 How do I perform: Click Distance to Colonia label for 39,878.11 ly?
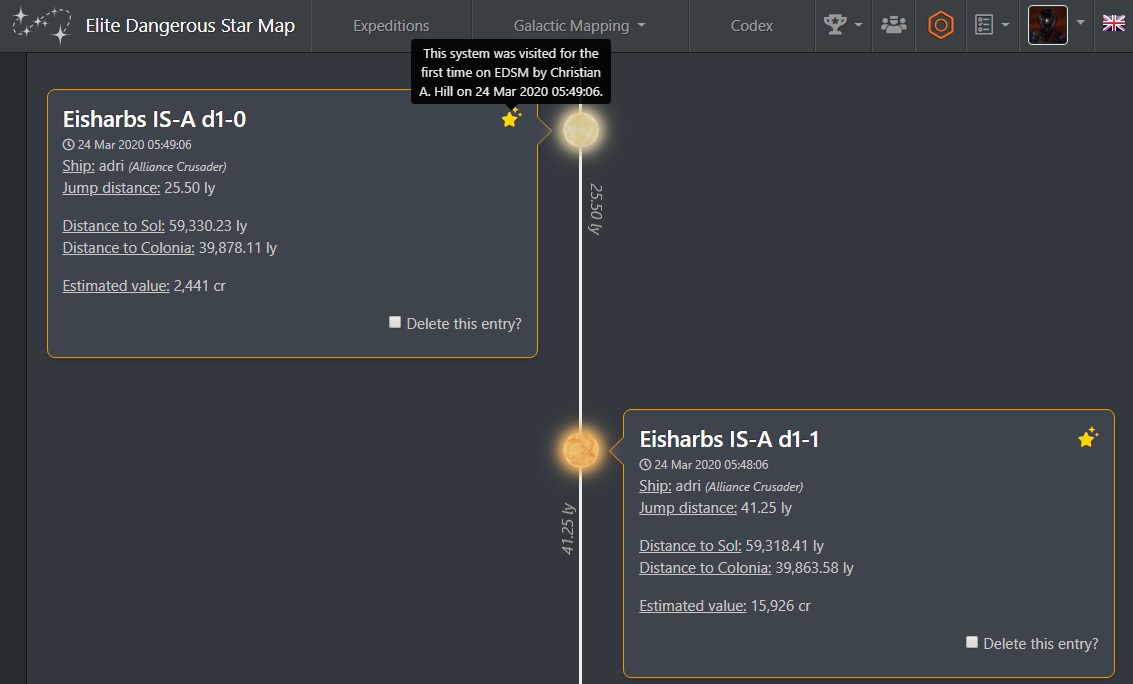(129, 248)
